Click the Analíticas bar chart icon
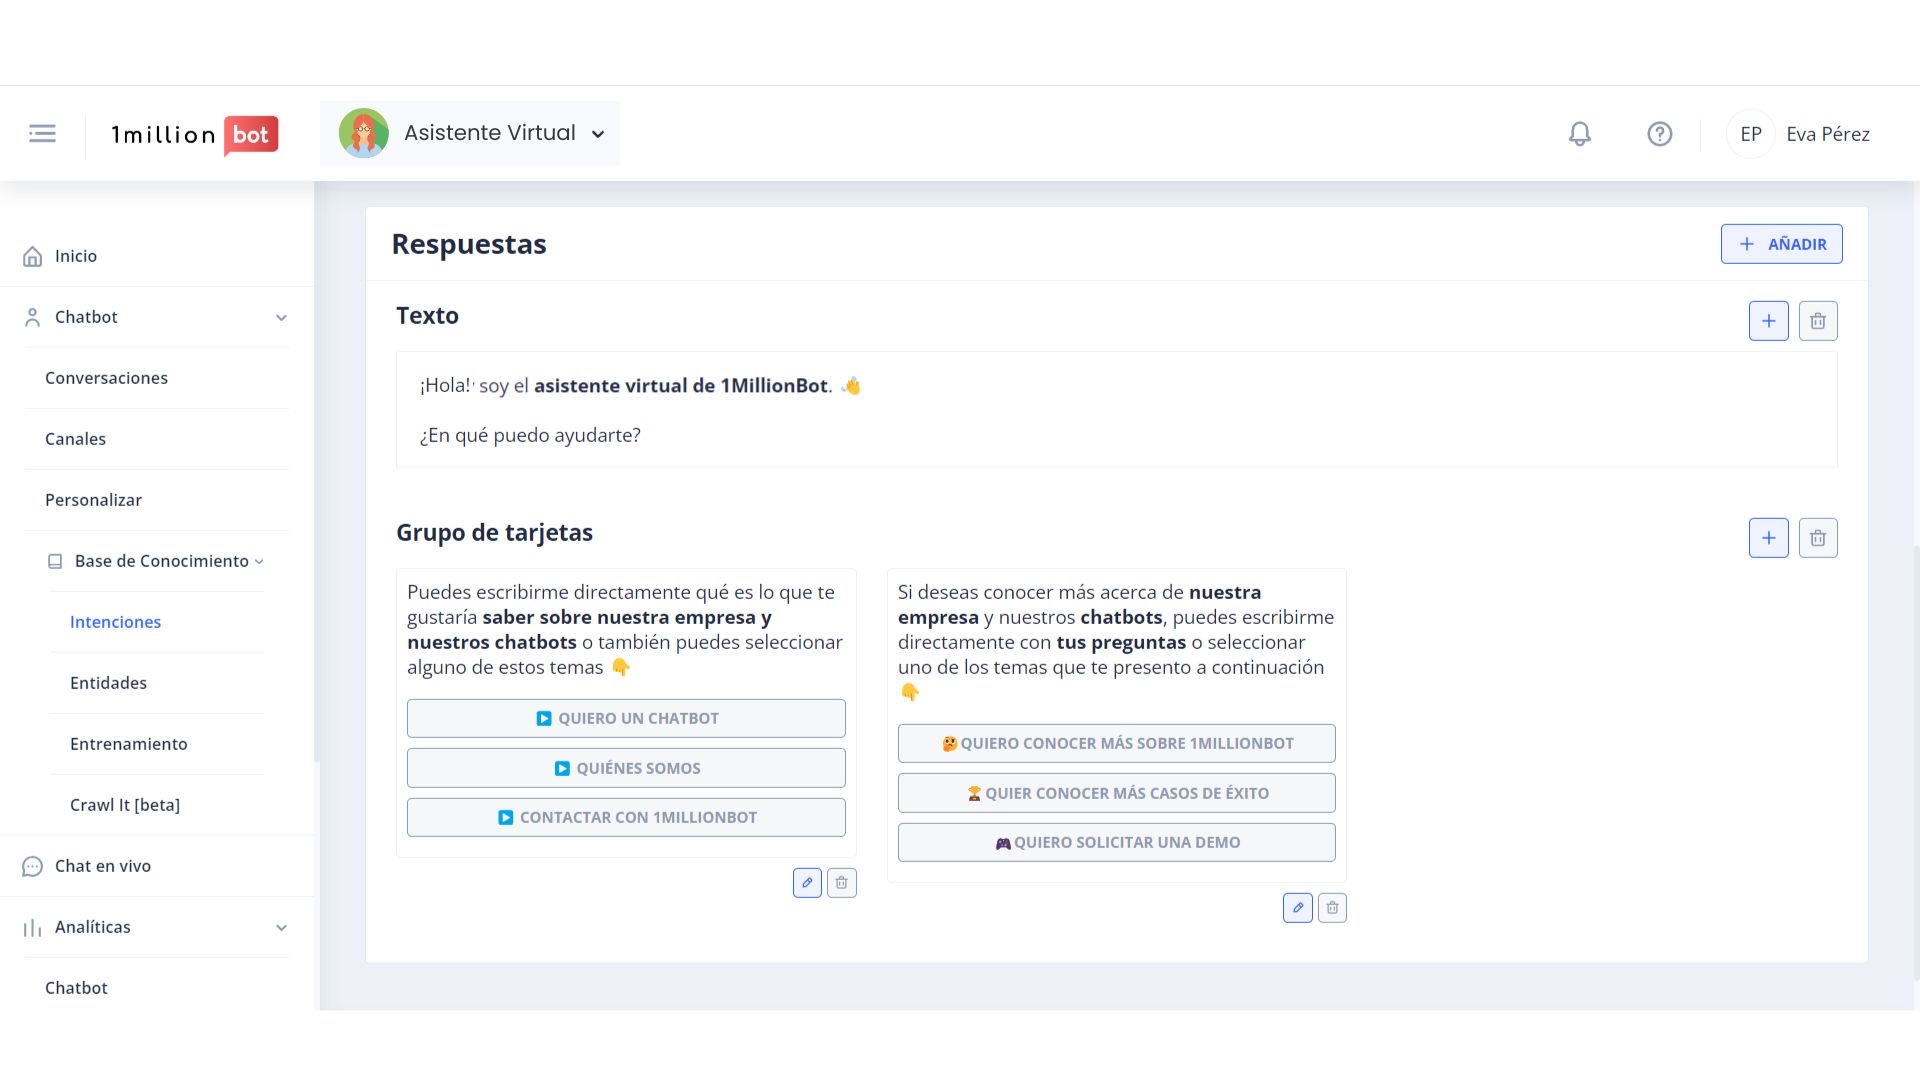This screenshot has width=1920, height=1080. click(x=33, y=928)
